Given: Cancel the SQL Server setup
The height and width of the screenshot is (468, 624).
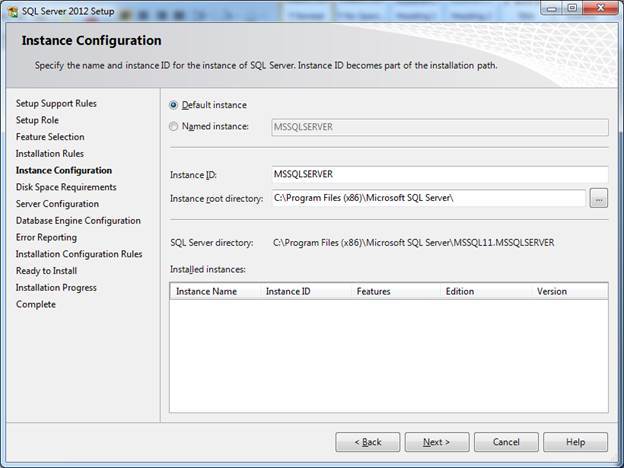Looking at the screenshot, I should click(x=506, y=442).
